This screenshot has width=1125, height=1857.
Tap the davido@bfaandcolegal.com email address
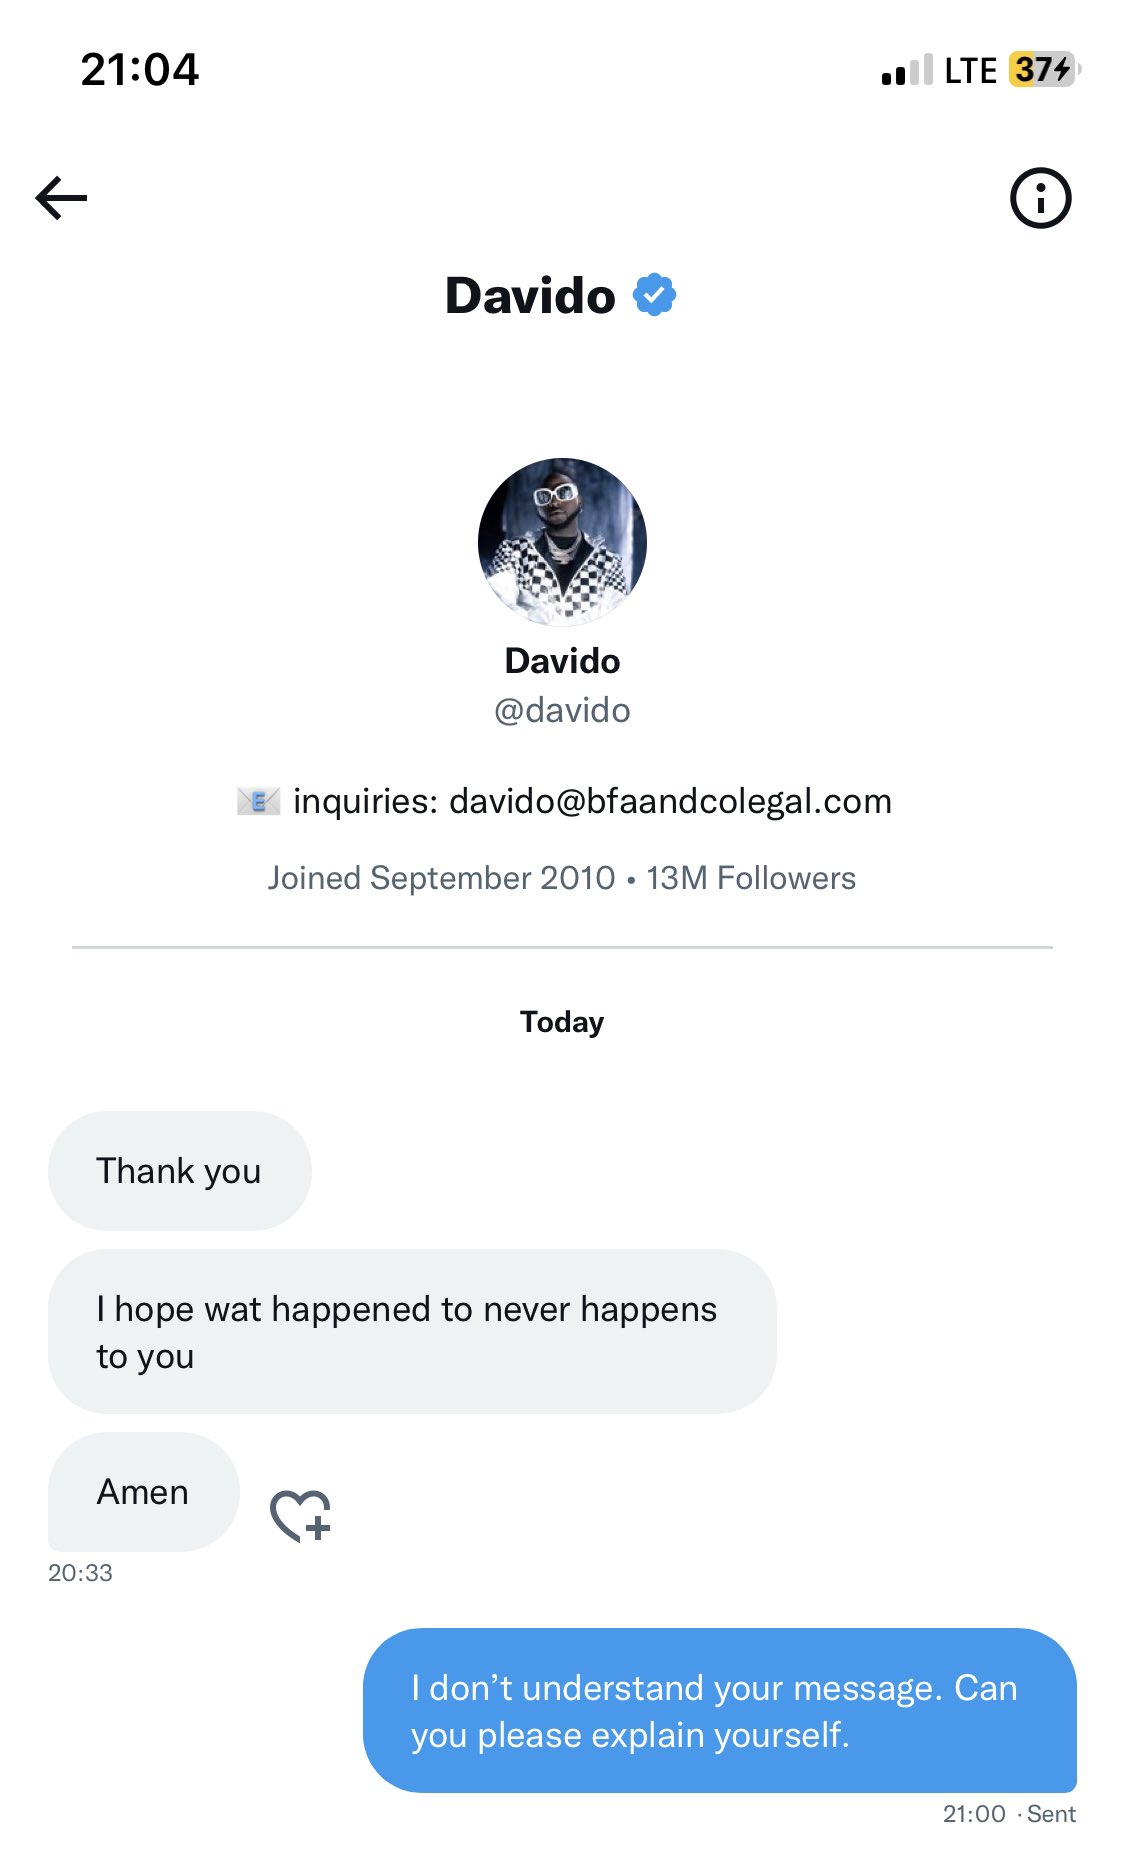point(670,801)
